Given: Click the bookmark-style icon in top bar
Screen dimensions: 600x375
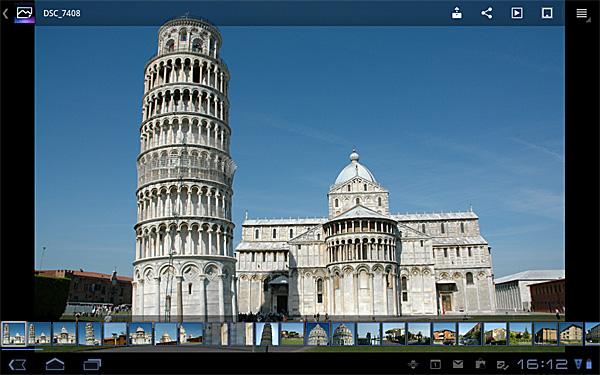Looking at the screenshot, I should point(547,13).
